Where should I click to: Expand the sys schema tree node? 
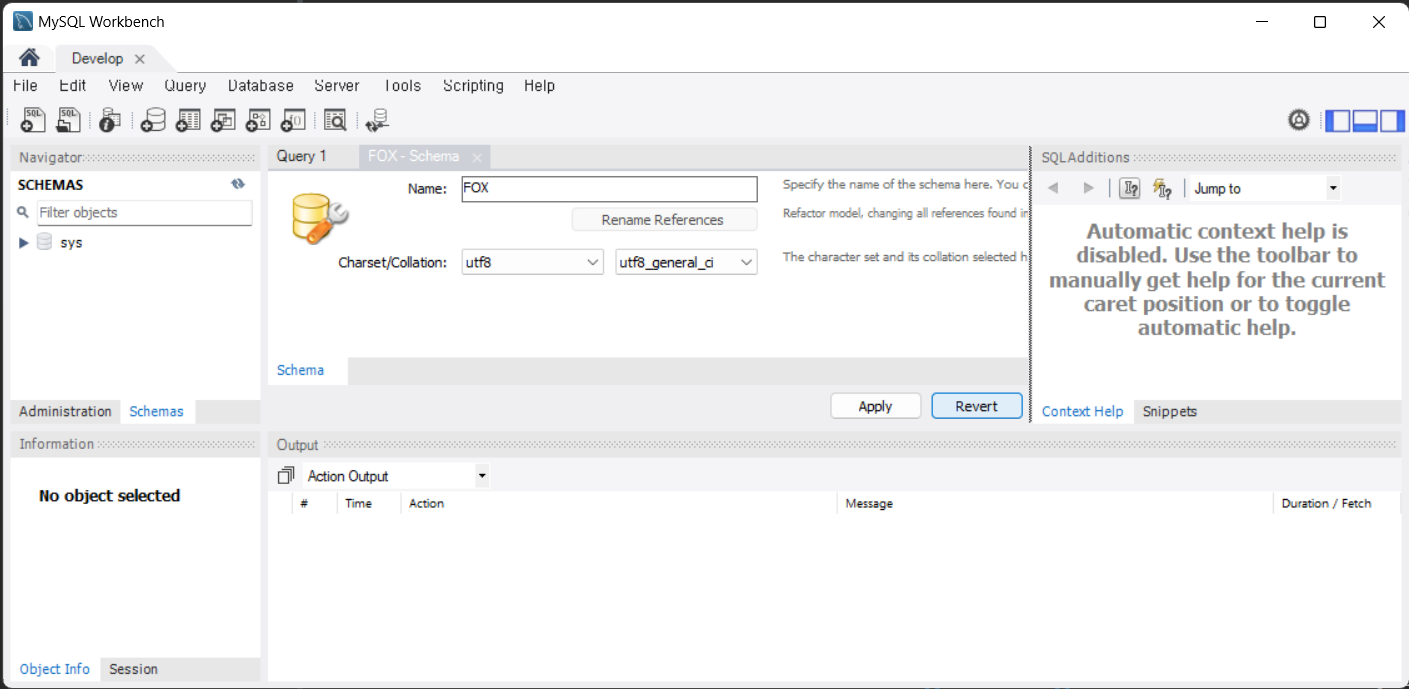tap(24, 243)
